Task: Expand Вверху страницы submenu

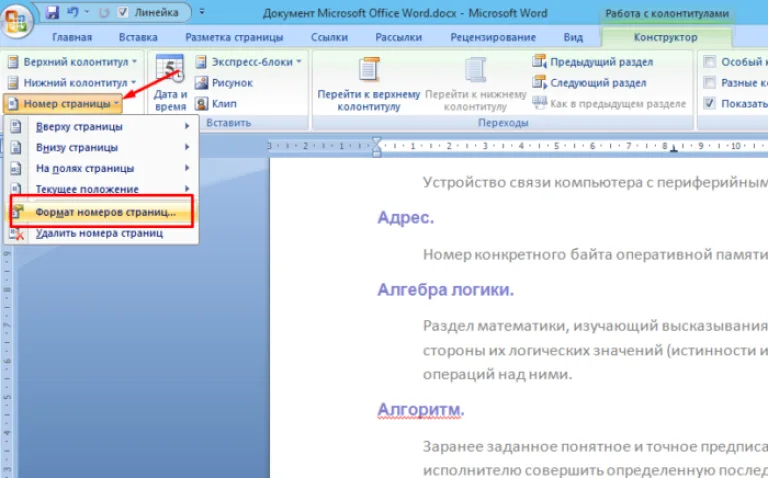Action: click(x=101, y=126)
